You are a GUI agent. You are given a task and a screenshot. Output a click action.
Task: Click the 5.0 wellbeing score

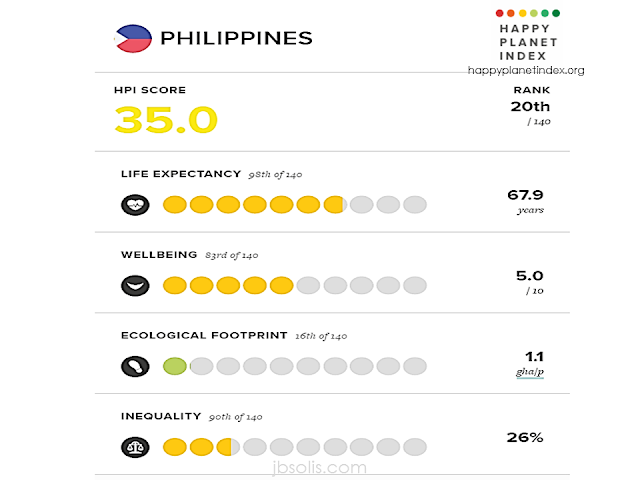pos(529,275)
